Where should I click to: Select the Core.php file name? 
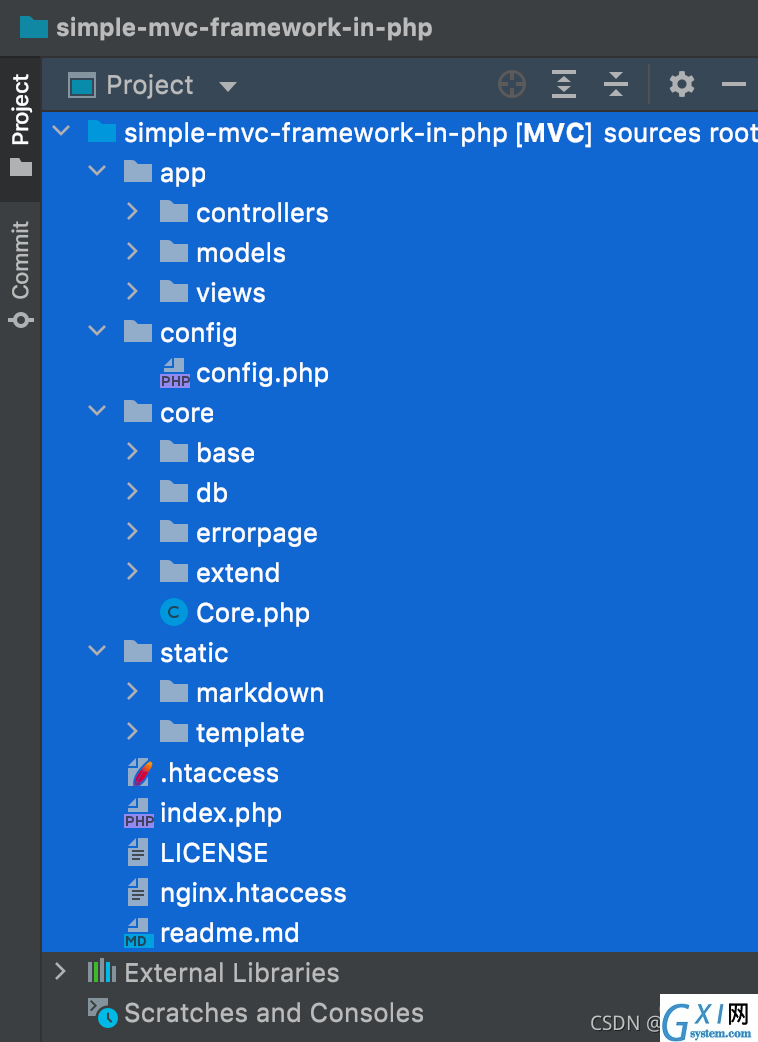click(253, 613)
